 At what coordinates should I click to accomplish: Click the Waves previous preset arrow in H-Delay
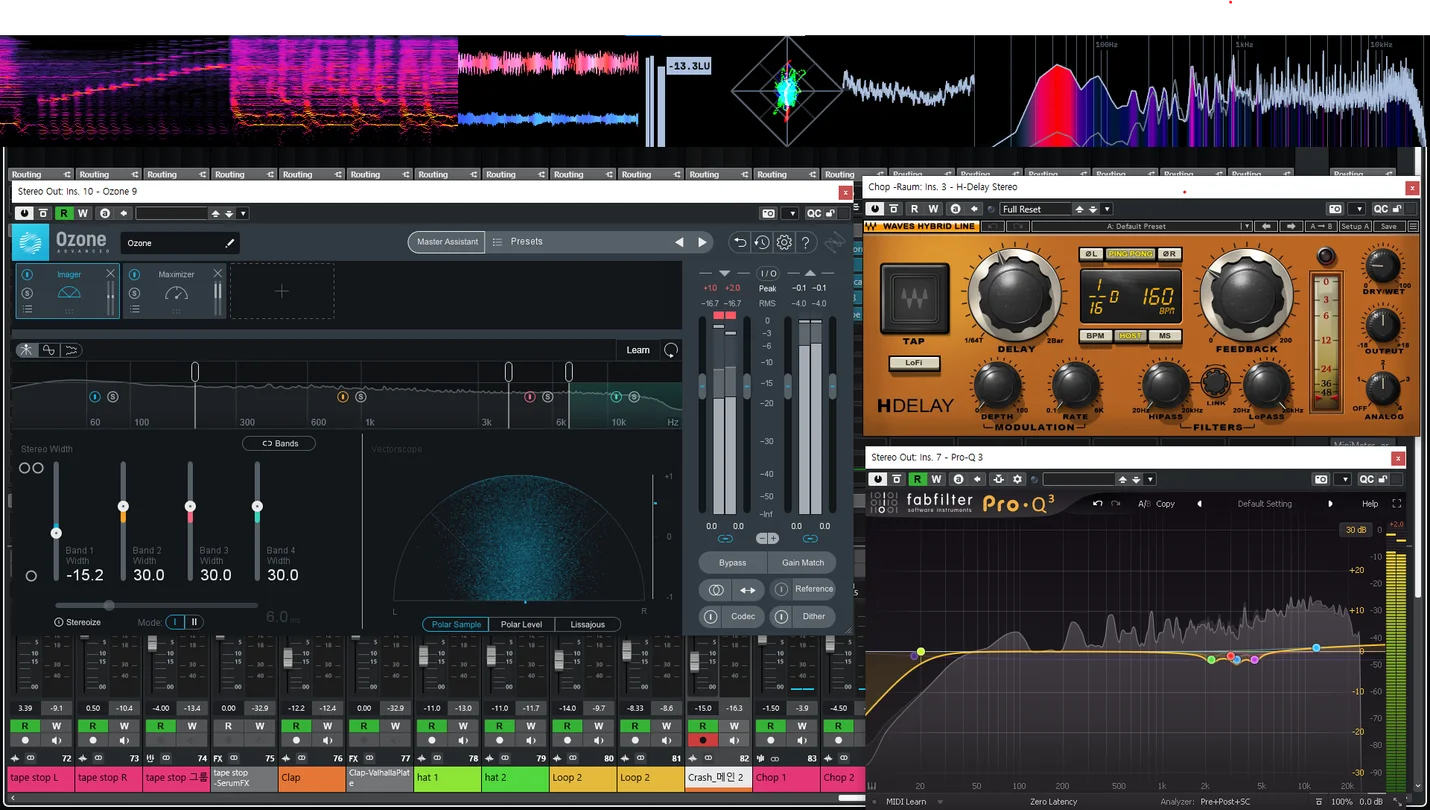(x=1267, y=226)
